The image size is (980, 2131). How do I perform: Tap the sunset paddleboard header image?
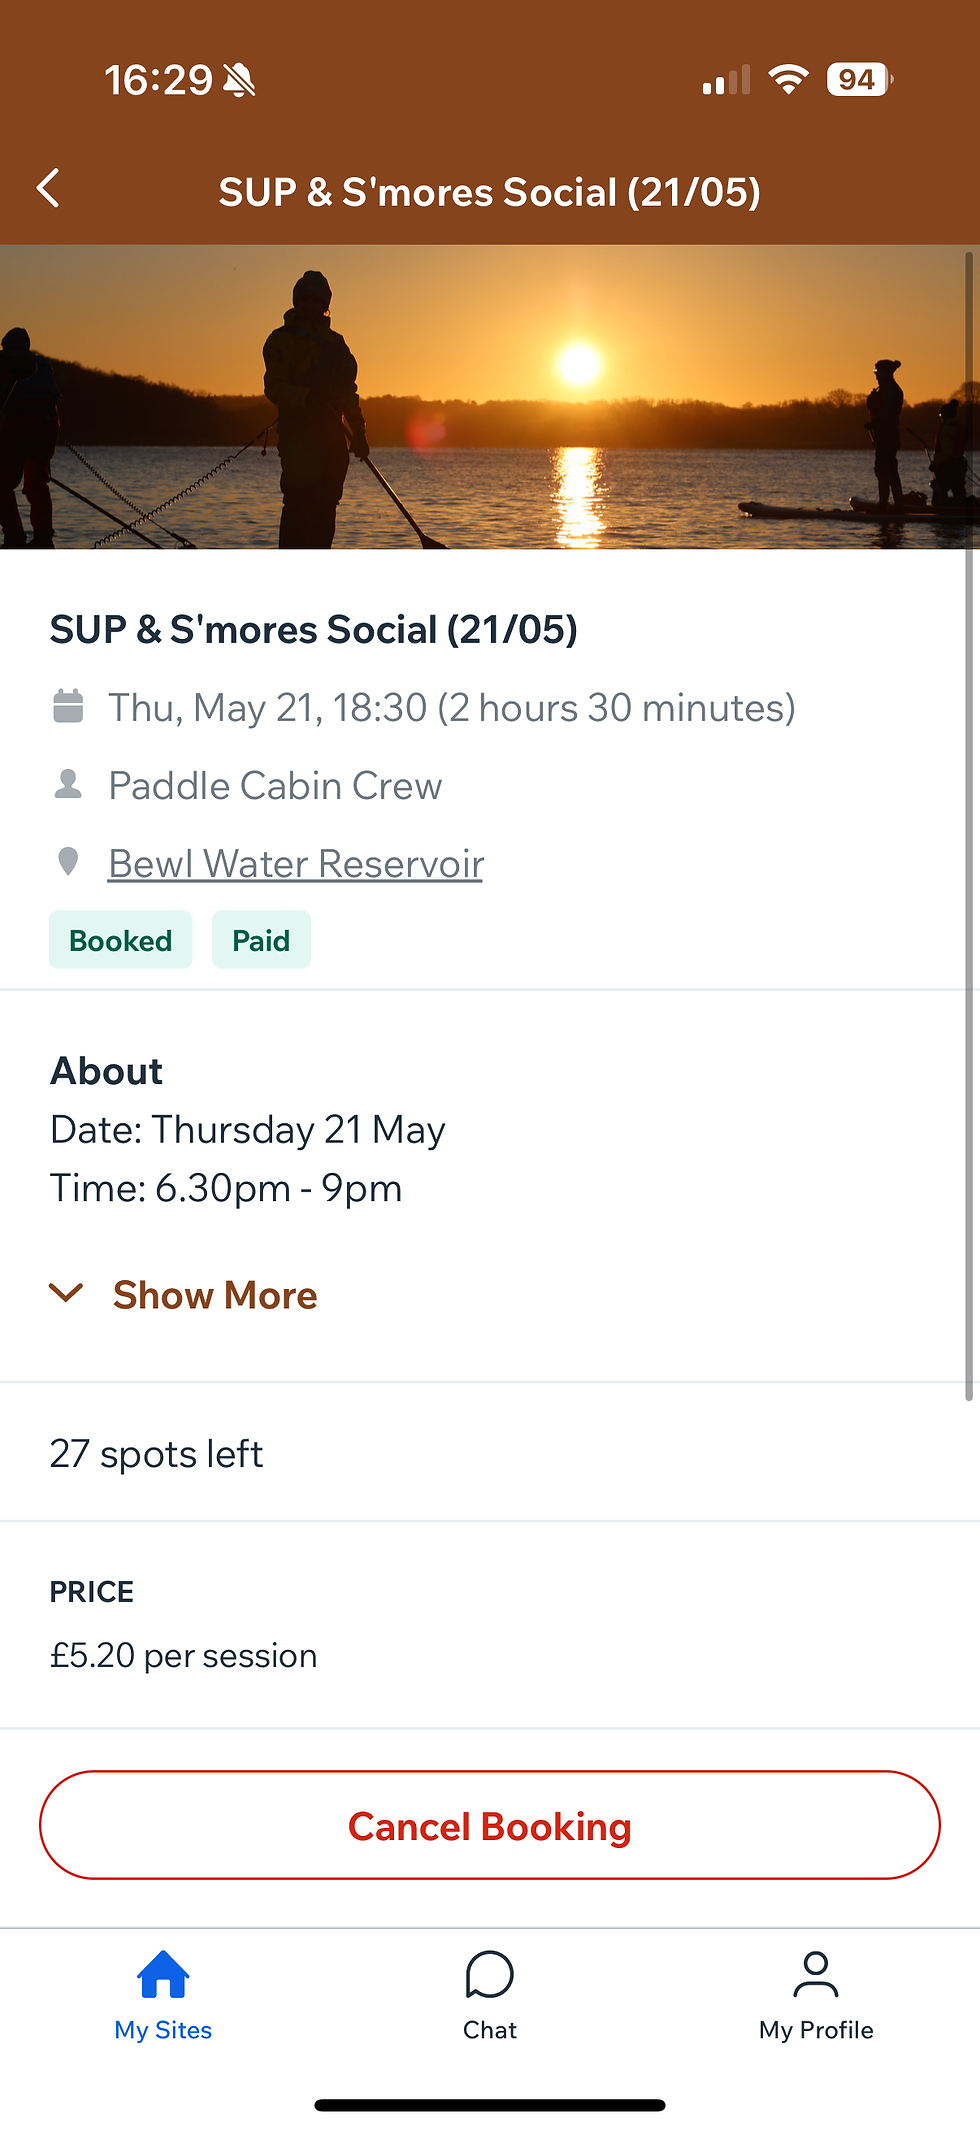[x=490, y=397]
